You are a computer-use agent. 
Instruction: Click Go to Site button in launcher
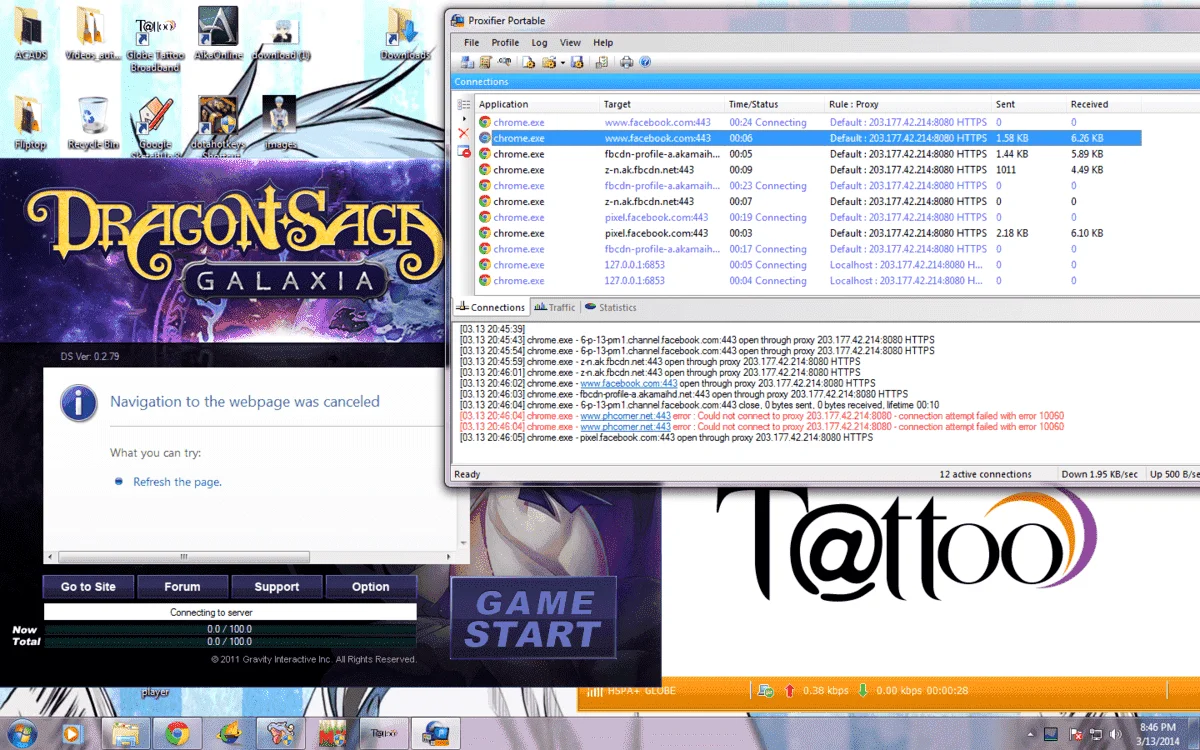[88, 587]
